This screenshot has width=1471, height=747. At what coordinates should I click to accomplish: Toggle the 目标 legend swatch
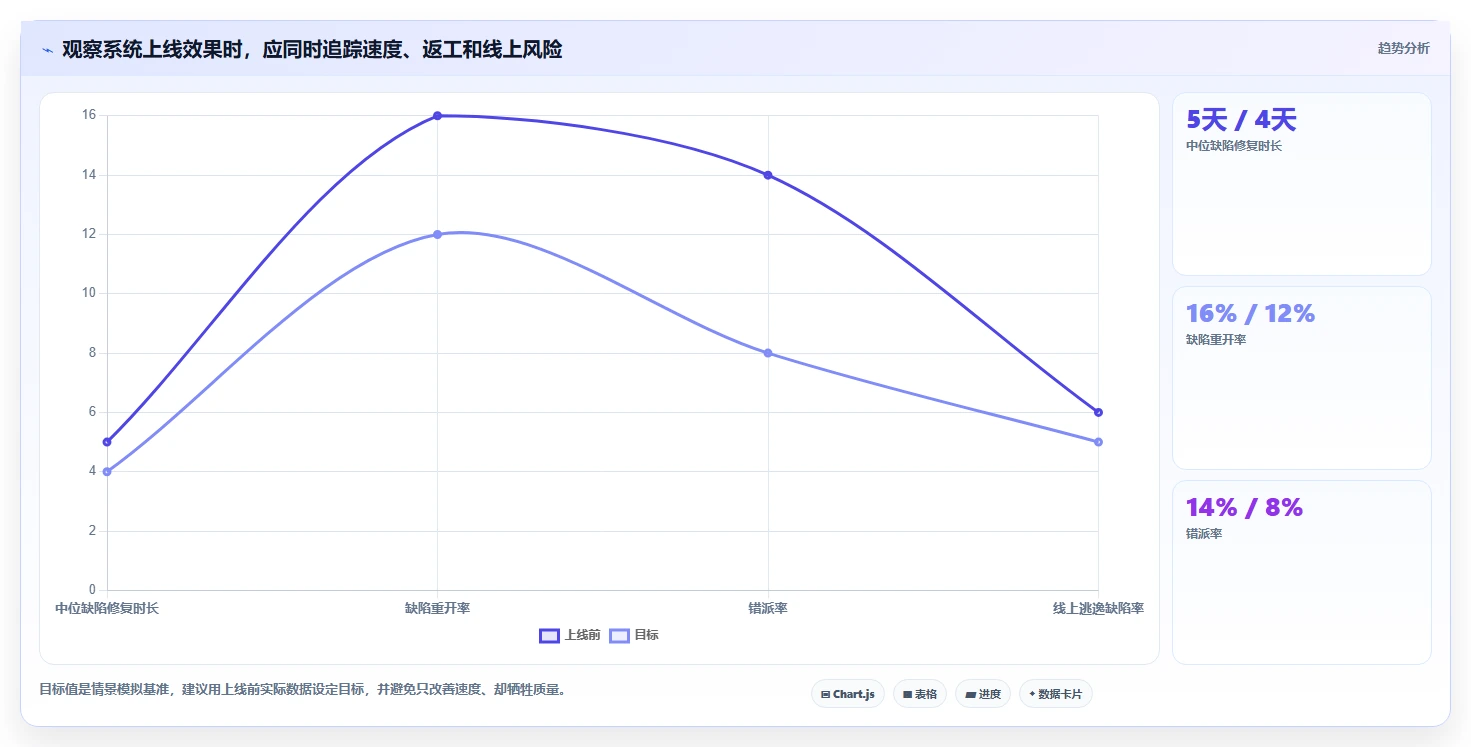tap(619, 635)
